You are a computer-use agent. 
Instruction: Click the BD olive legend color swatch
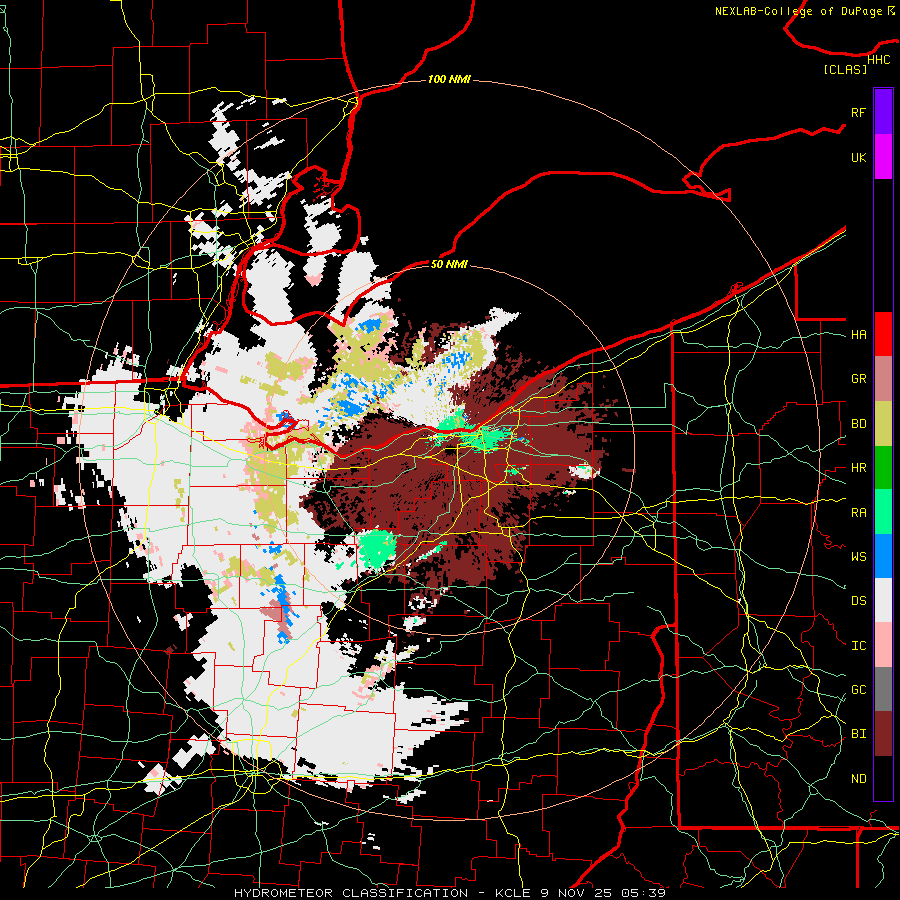(x=883, y=424)
